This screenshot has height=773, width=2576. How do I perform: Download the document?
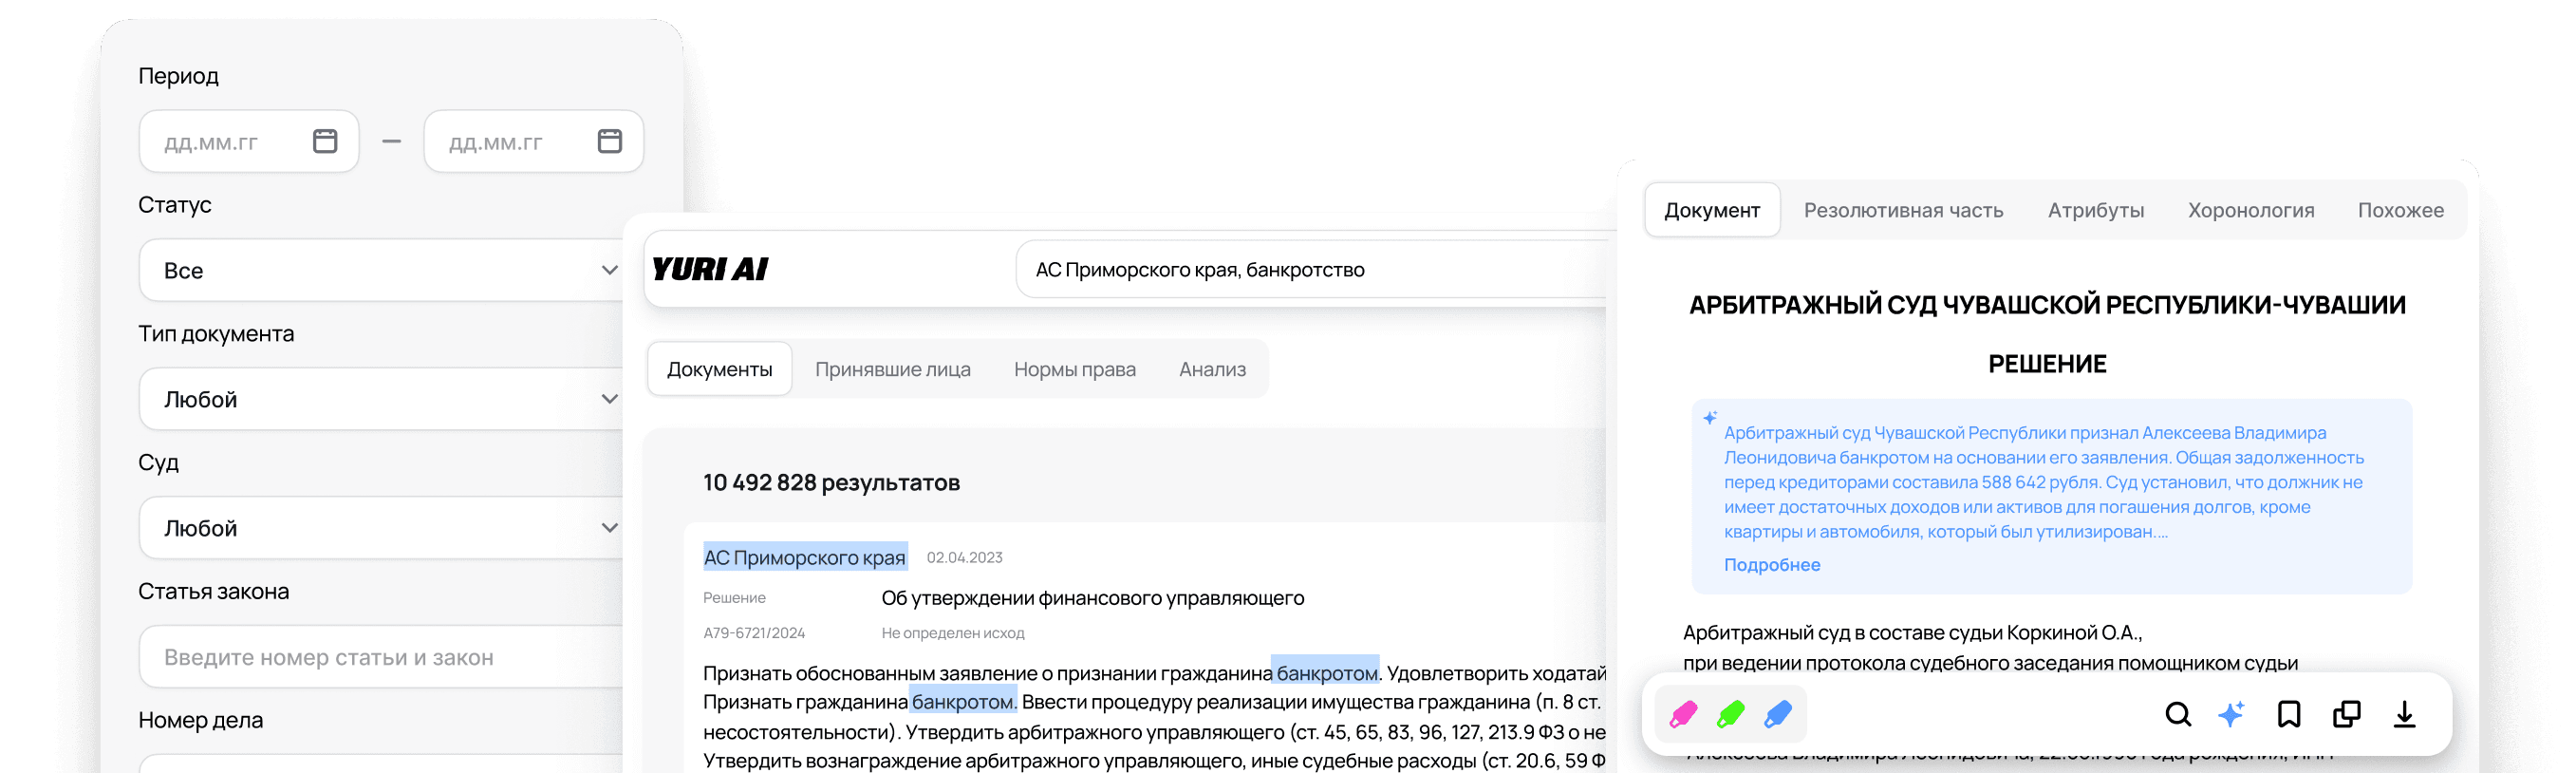[2404, 714]
